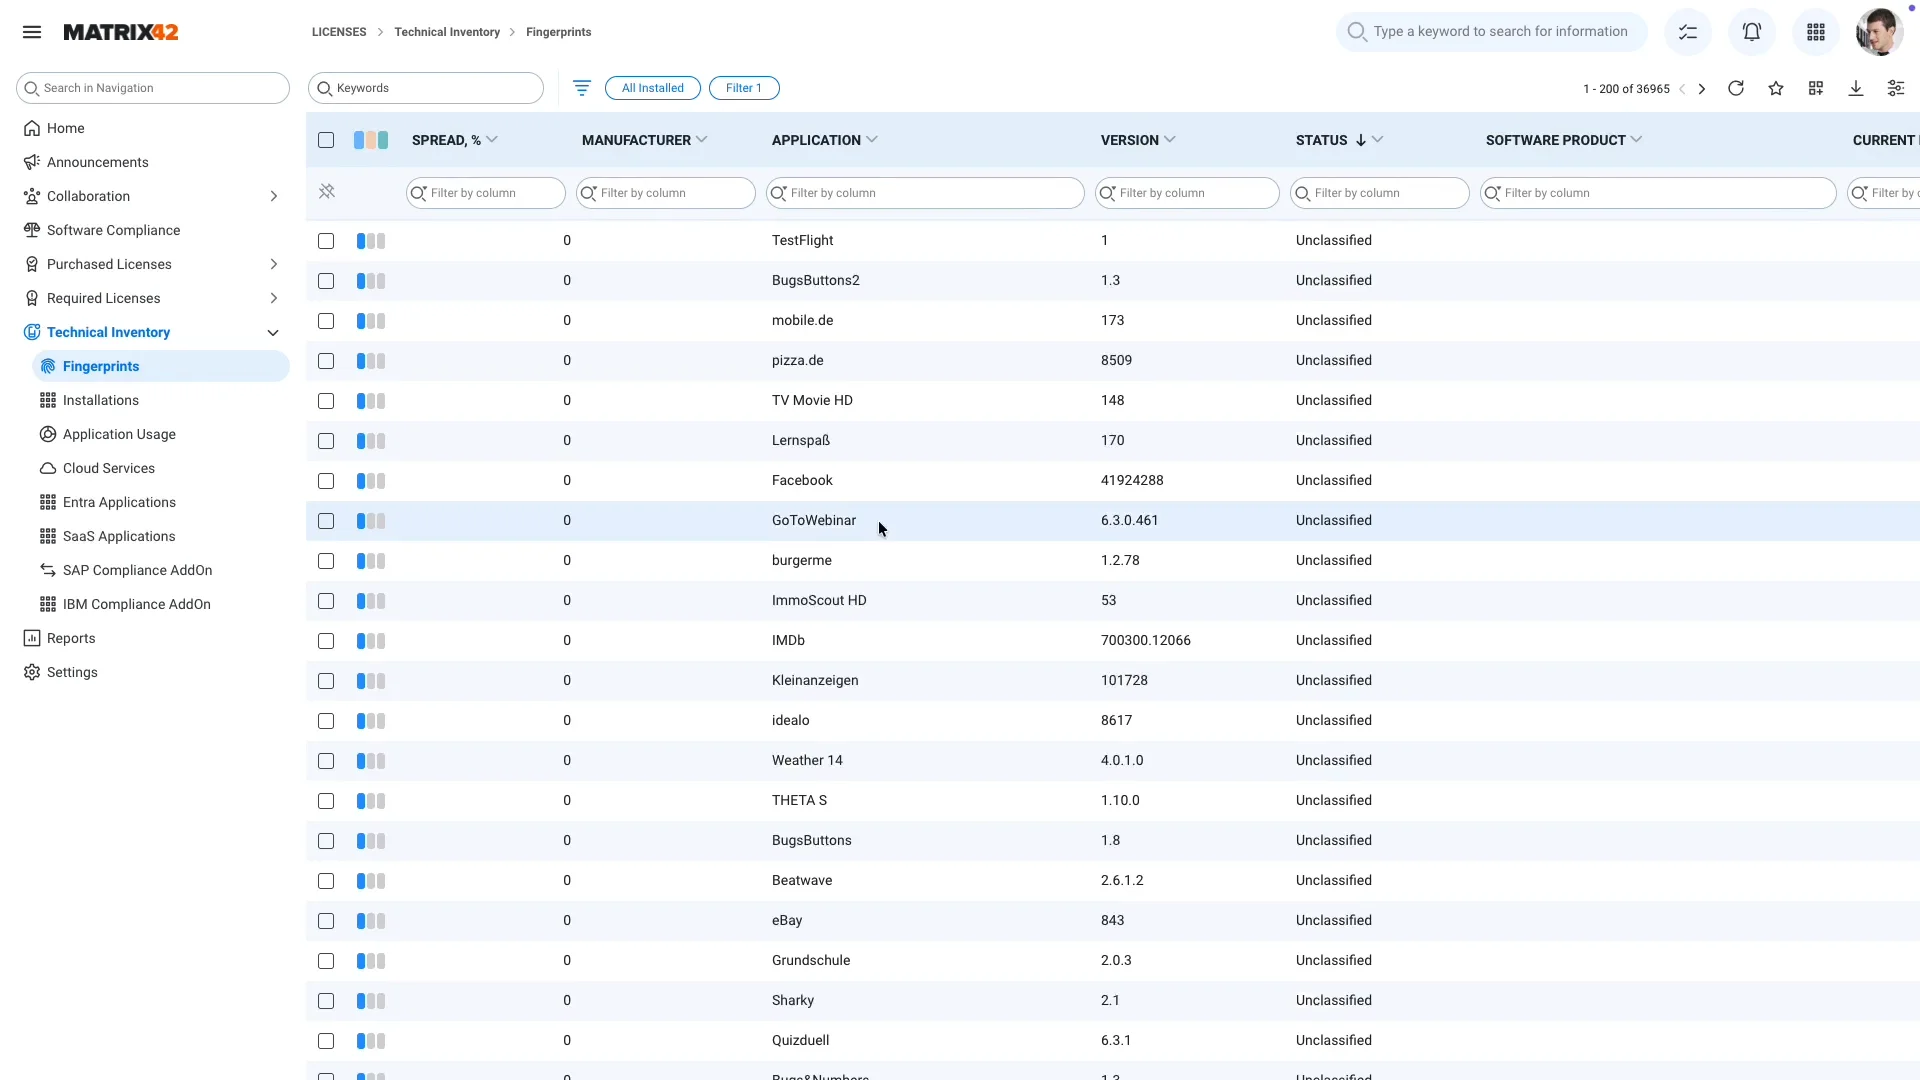Click the status color indicator for Facebook
Screen dimensions: 1920x1080
[371, 481]
